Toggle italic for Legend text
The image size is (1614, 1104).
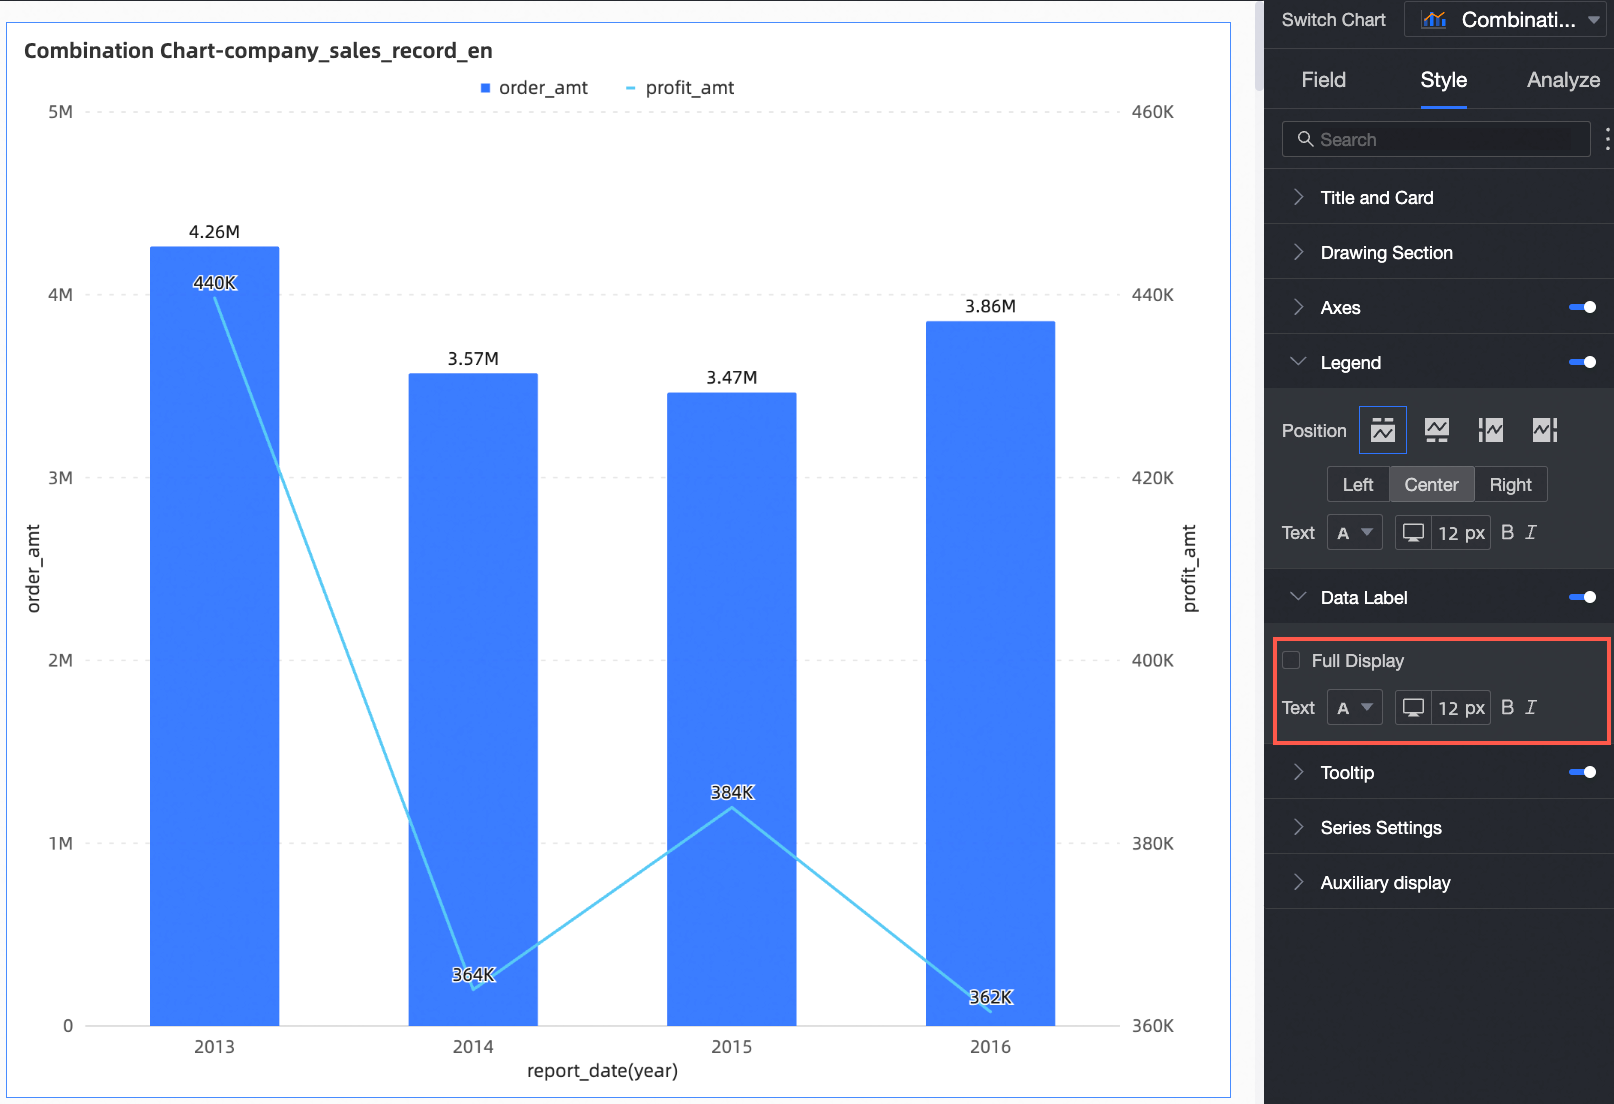(x=1531, y=532)
